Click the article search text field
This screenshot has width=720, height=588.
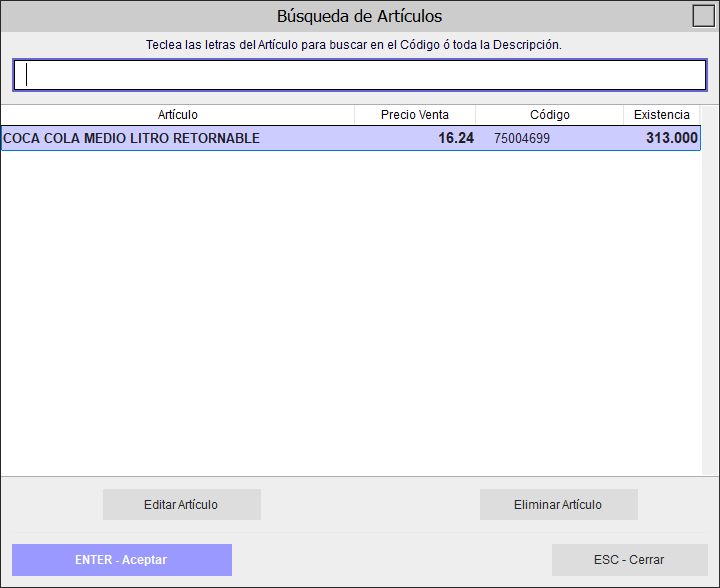tap(360, 75)
